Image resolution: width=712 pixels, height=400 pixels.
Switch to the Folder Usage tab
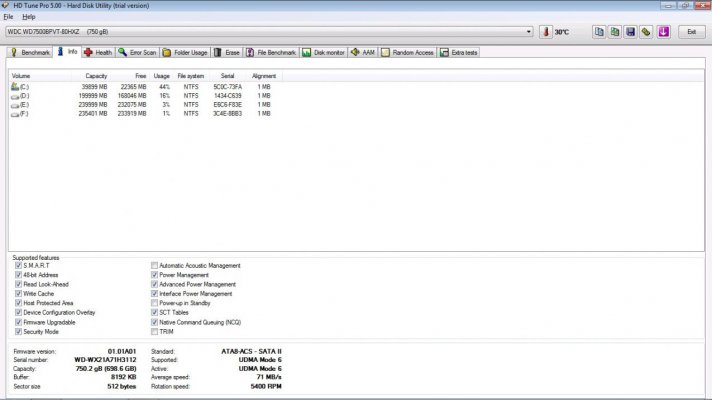pos(185,53)
